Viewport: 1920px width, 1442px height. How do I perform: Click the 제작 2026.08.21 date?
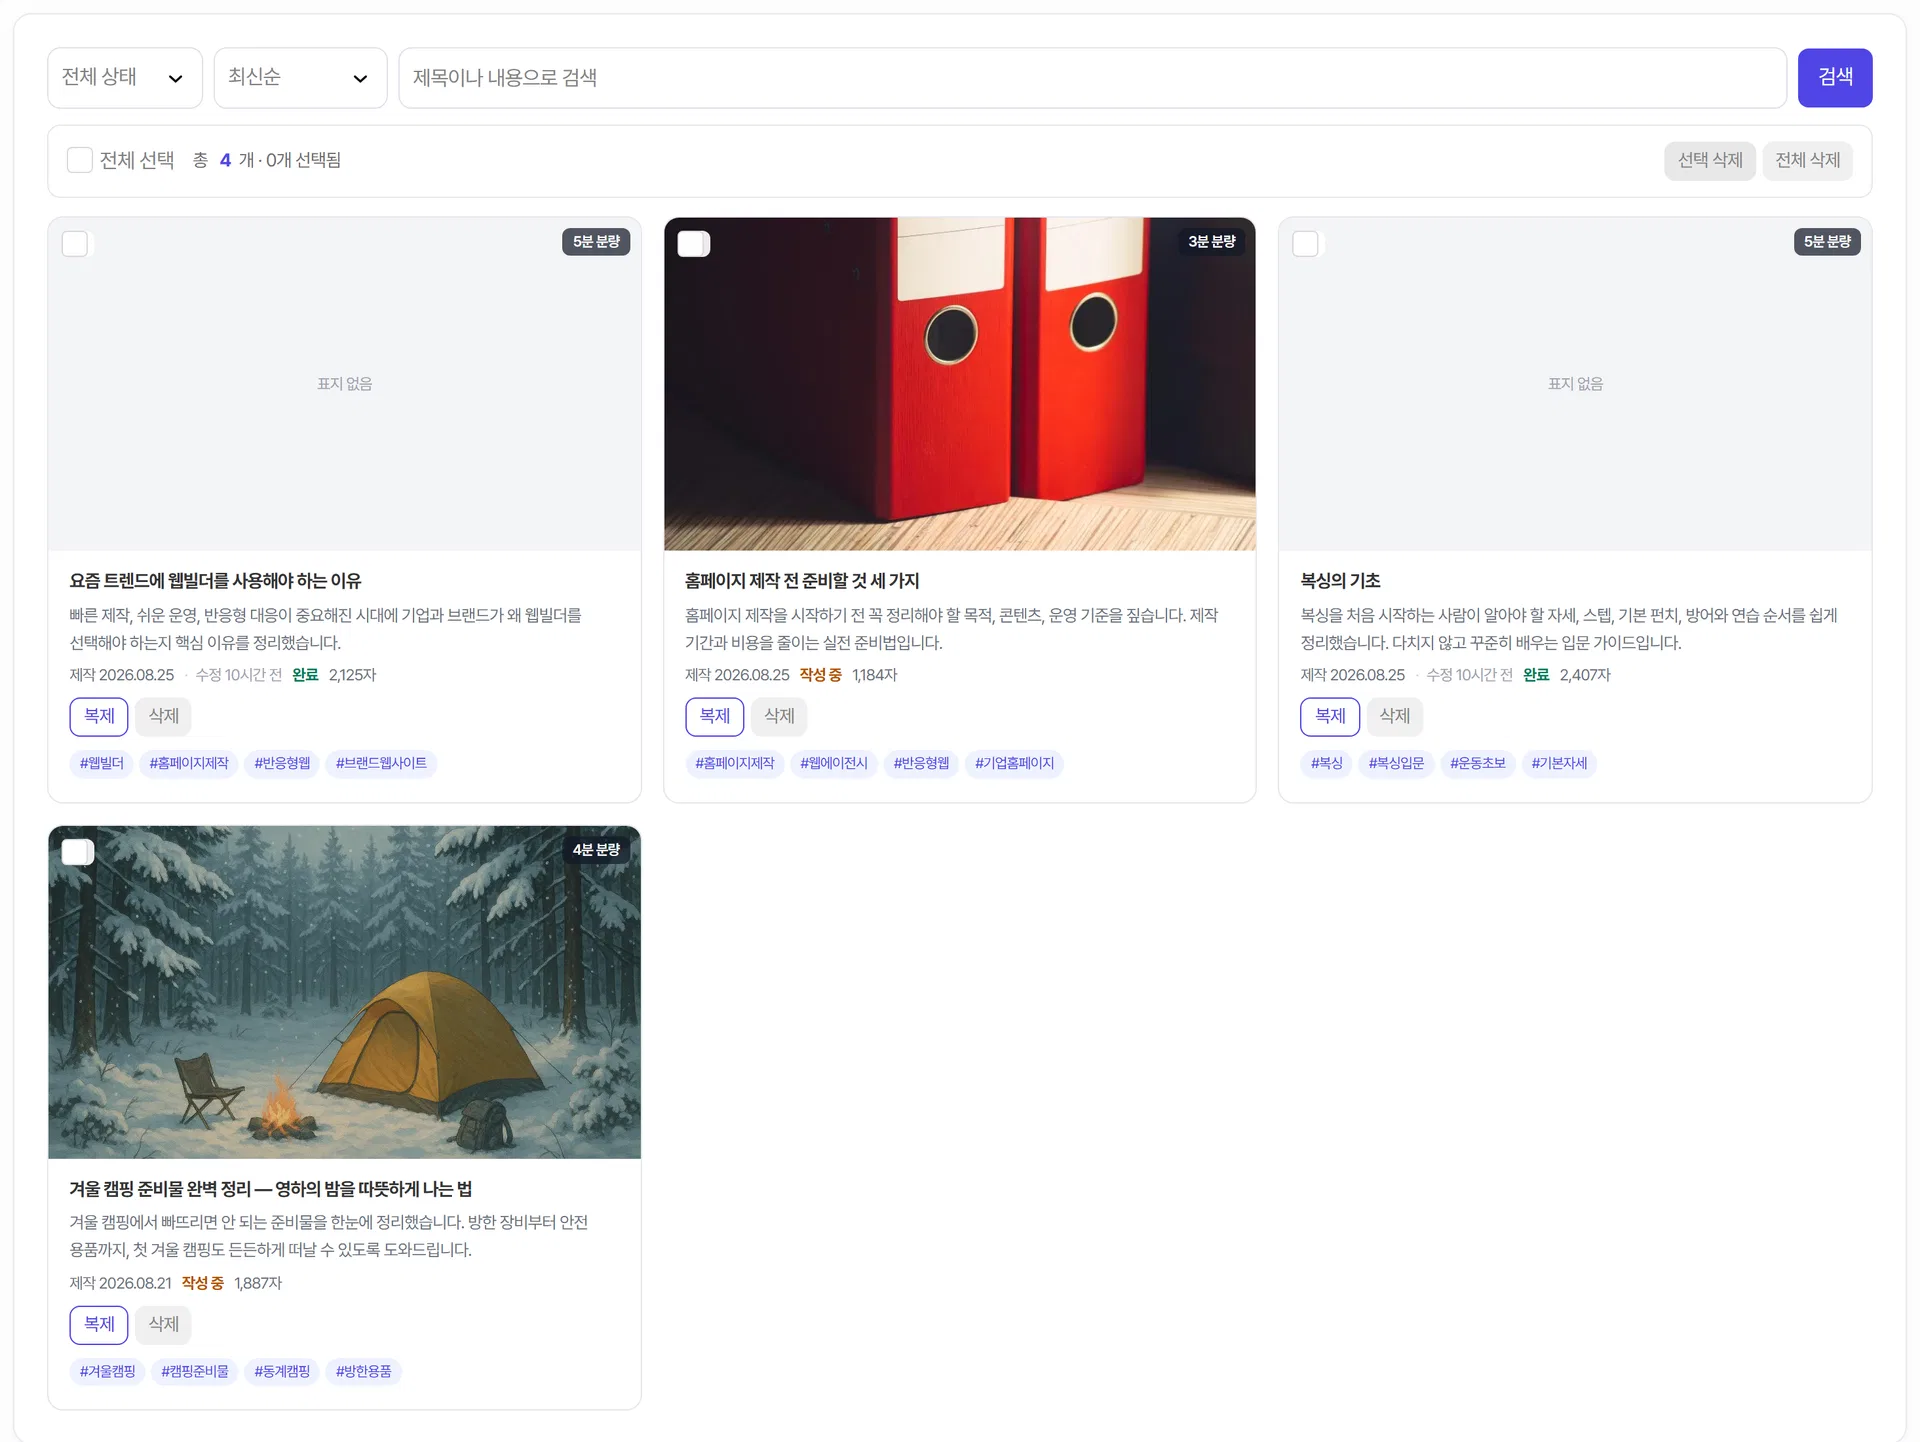[x=120, y=1283]
